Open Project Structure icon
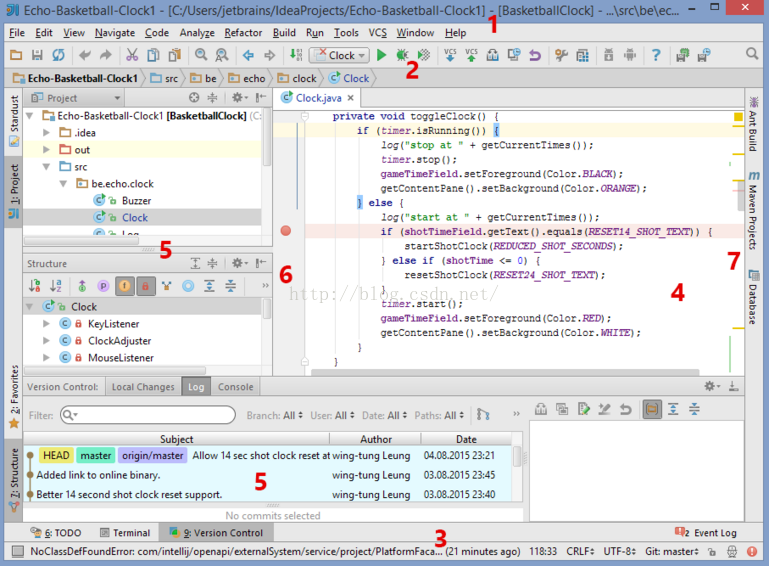Viewport: 769px width, 566px height. coord(582,55)
